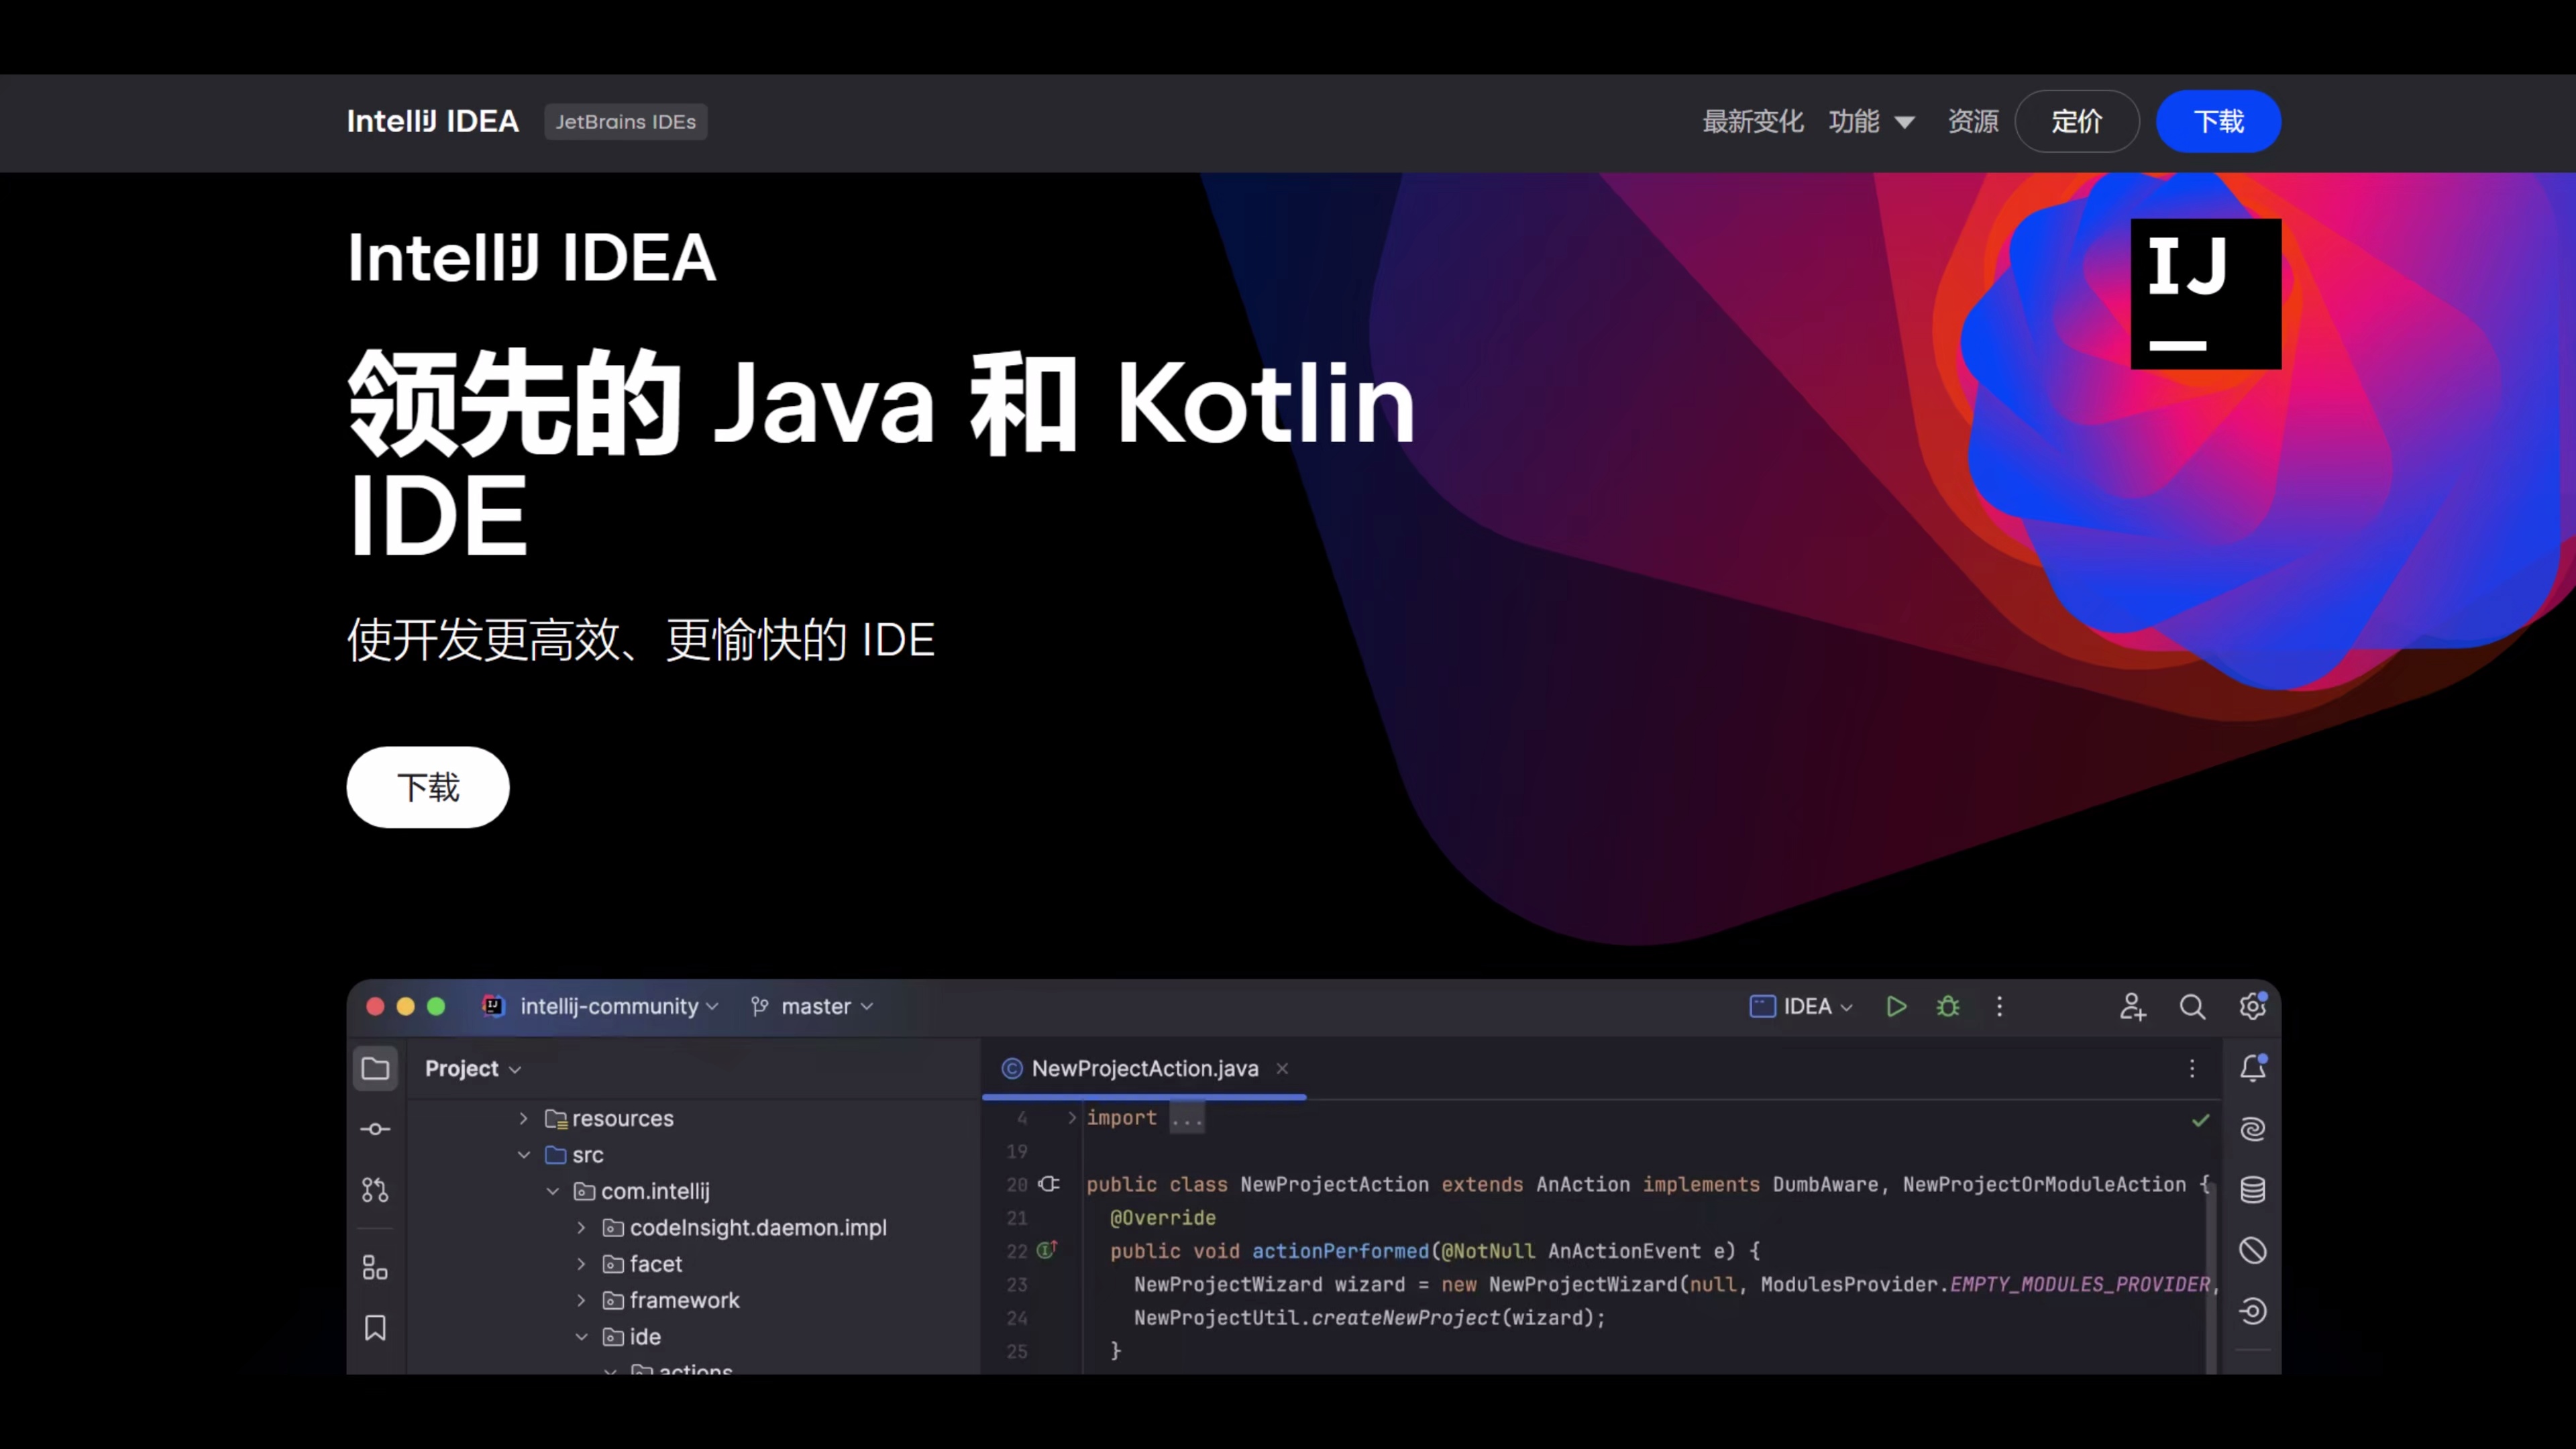2576x1449 pixels.
Task: Run the current IDEA configuration
Action: tap(1896, 1007)
